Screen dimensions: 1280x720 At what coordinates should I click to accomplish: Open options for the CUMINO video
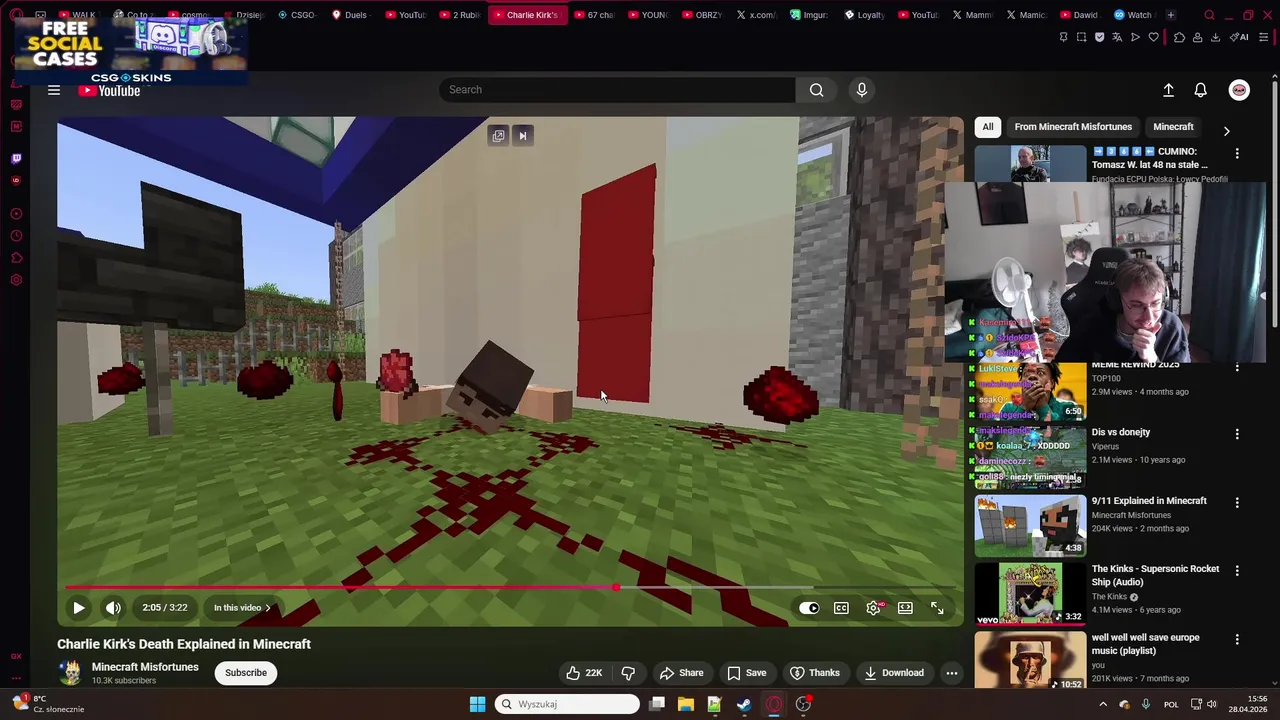point(1237,154)
